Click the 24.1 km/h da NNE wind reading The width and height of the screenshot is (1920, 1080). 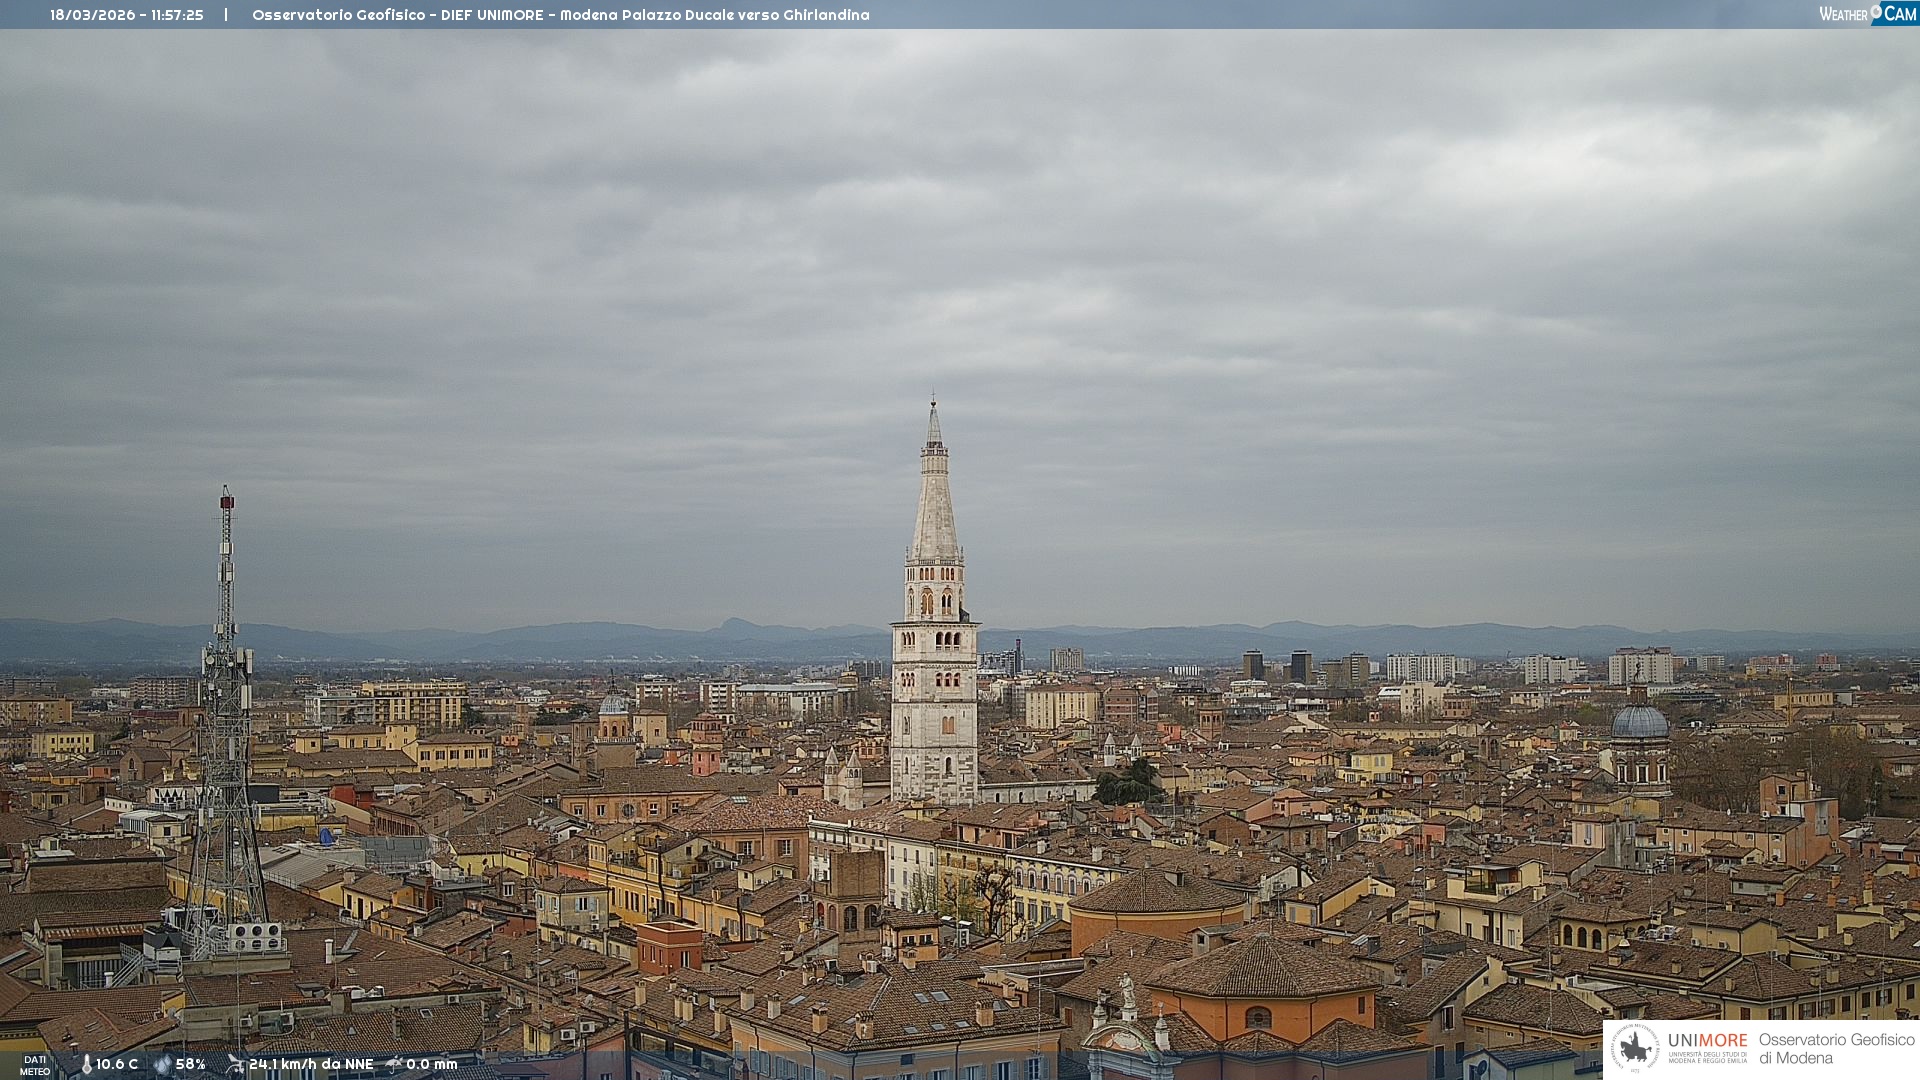coord(311,1064)
